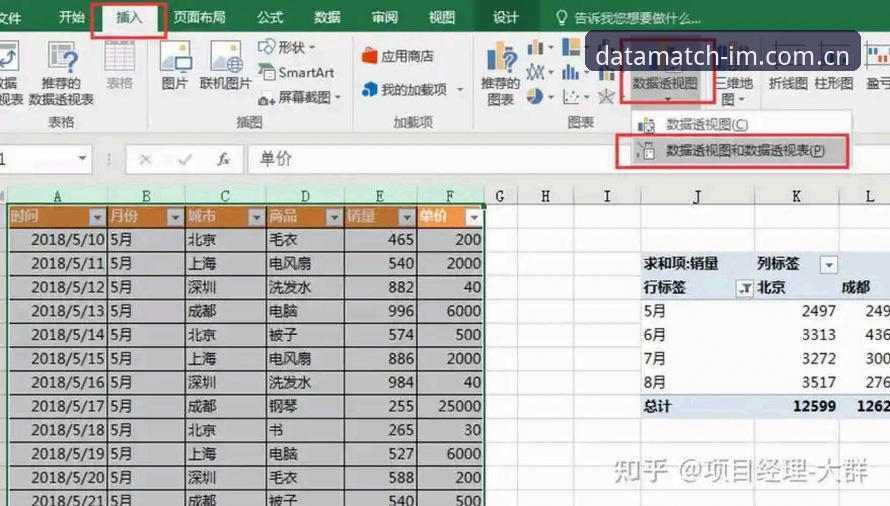Select the 书 cell in the 商品 column
Screen dimensions: 890x506
click(305, 430)
